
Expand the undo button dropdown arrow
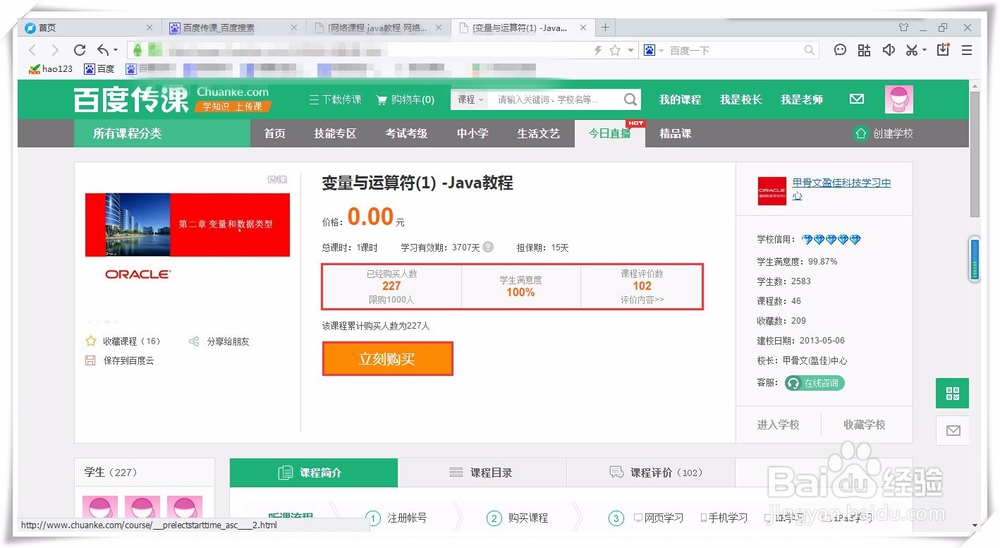(x=115, y=50)
